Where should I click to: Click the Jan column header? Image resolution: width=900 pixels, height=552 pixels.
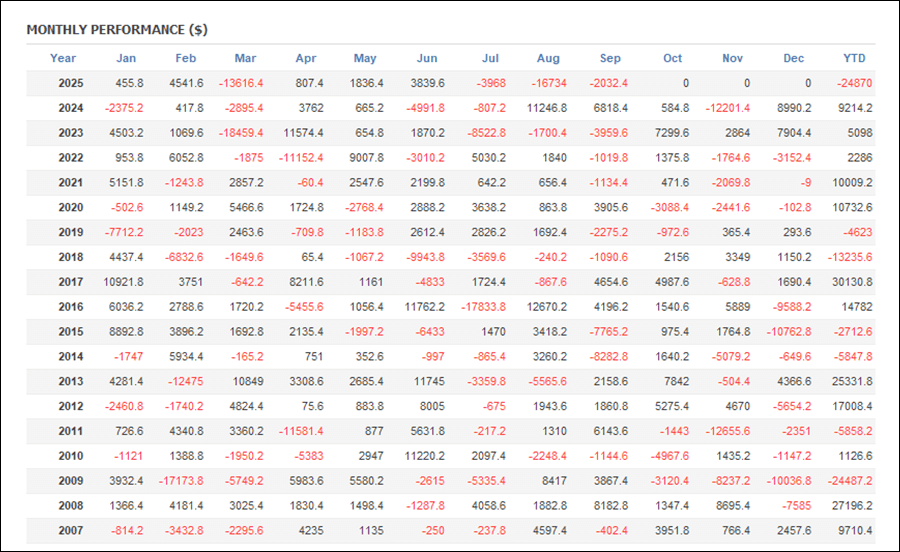[126, 58]
